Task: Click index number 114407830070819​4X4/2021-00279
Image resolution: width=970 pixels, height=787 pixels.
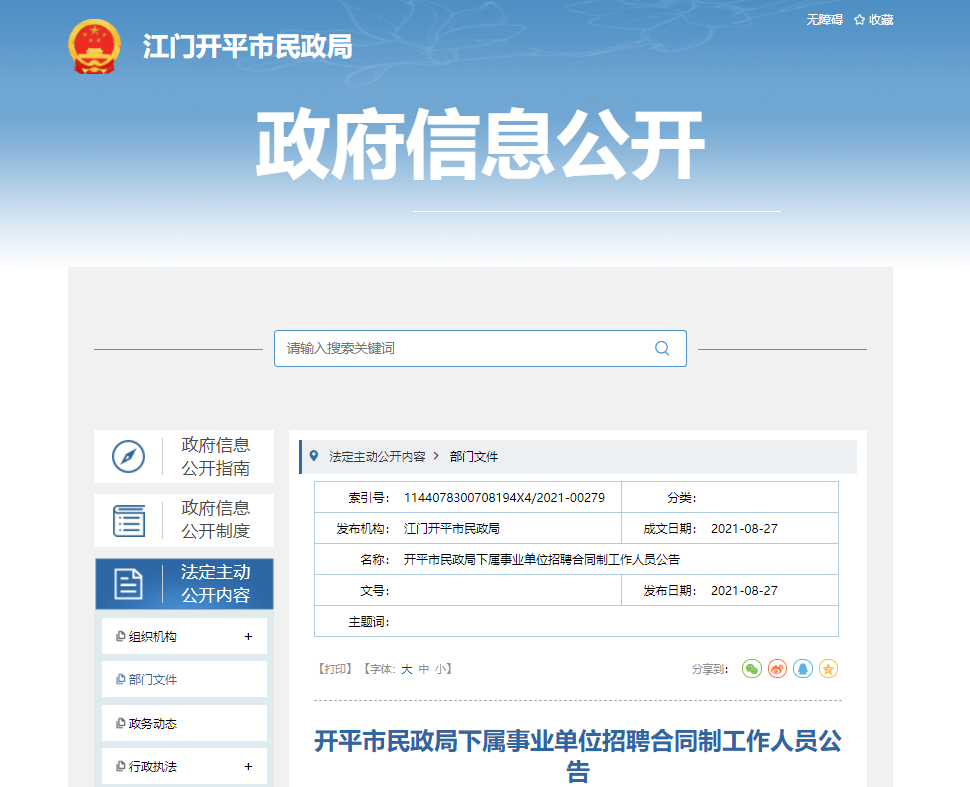Action: pos(504,497)
